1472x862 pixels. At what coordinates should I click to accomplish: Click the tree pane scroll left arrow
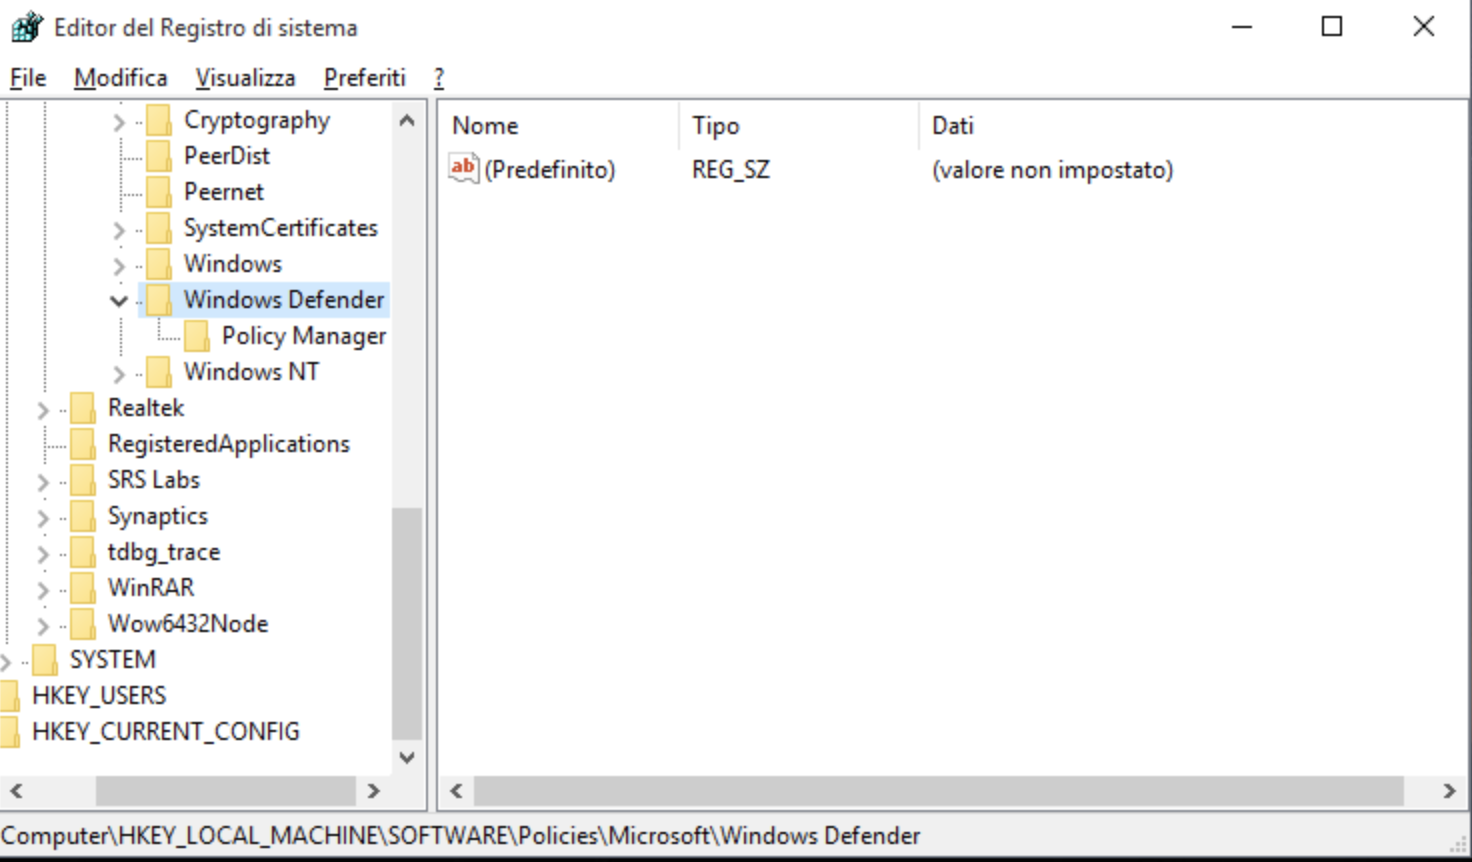click(16, 791)
